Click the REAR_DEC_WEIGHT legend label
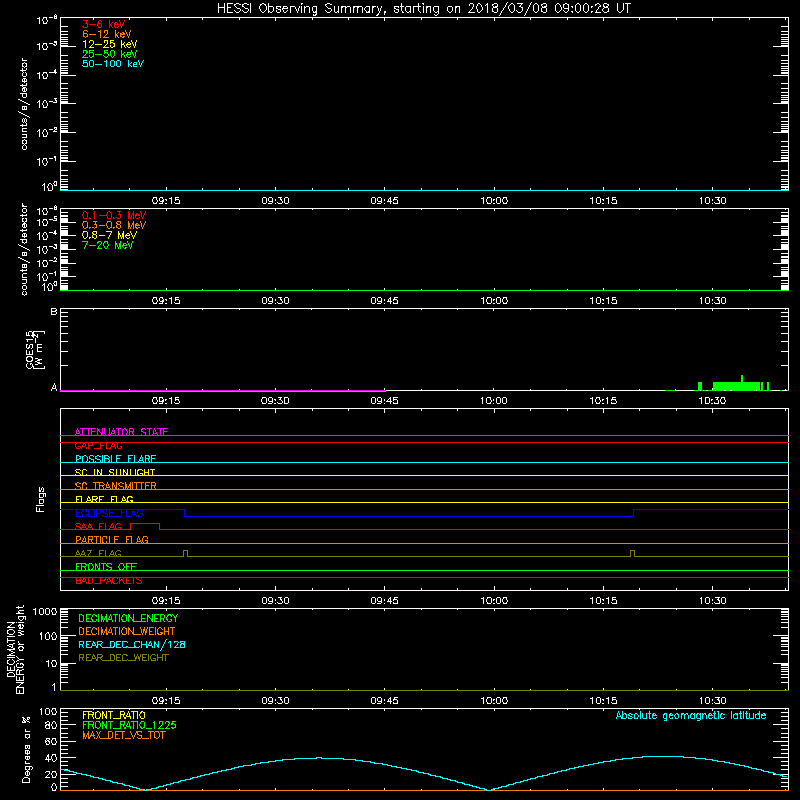The height and width of the screenshot is (800, 800). point(123,658)
